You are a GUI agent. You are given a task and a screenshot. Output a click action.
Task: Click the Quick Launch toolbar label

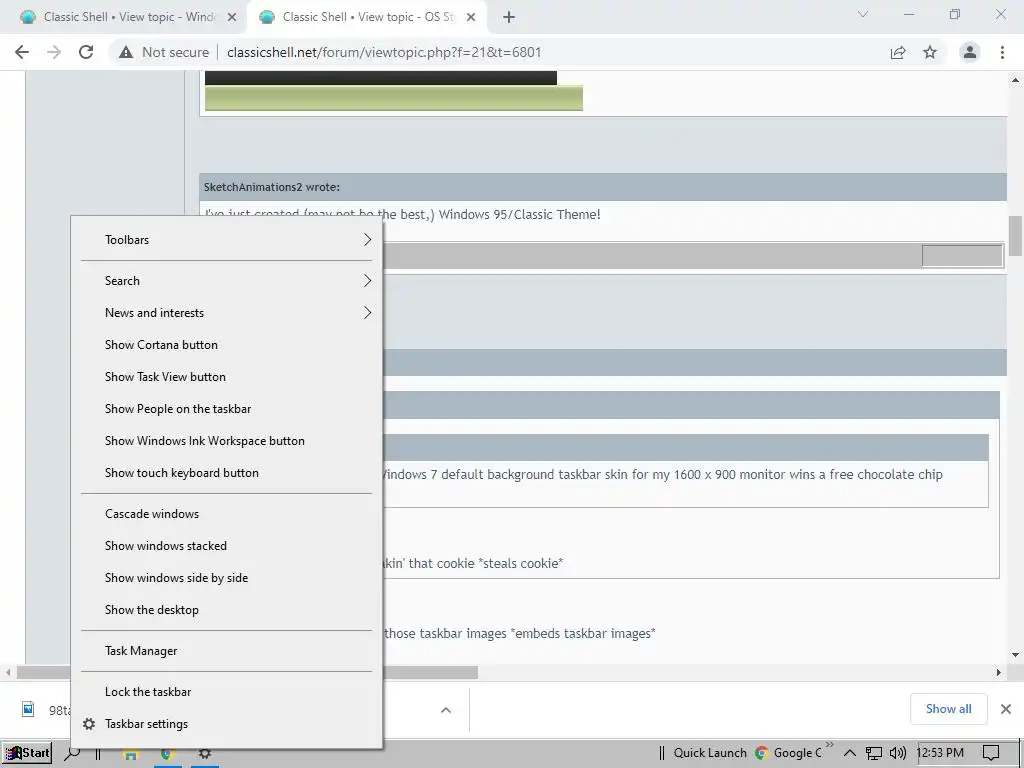[710, 753]
